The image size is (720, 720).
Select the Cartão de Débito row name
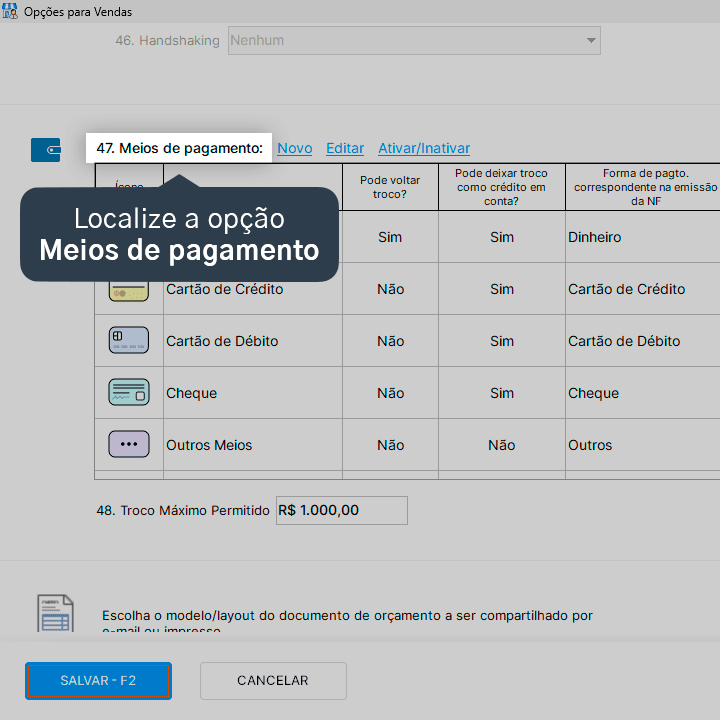[x=222, y=341]
